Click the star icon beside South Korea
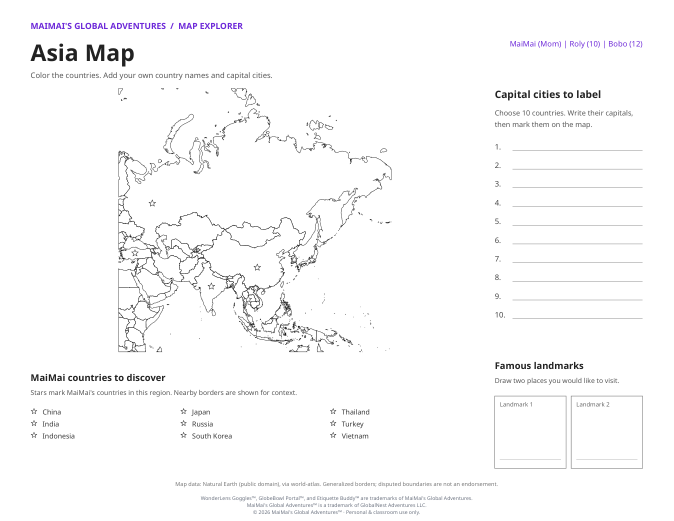 [x=184, y=435]
